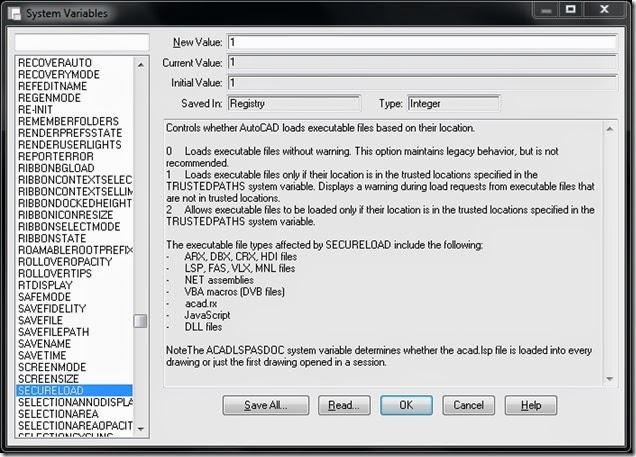Select SAFEMODE variable
This screenshot has height=457, width=636.
point(75,297)
